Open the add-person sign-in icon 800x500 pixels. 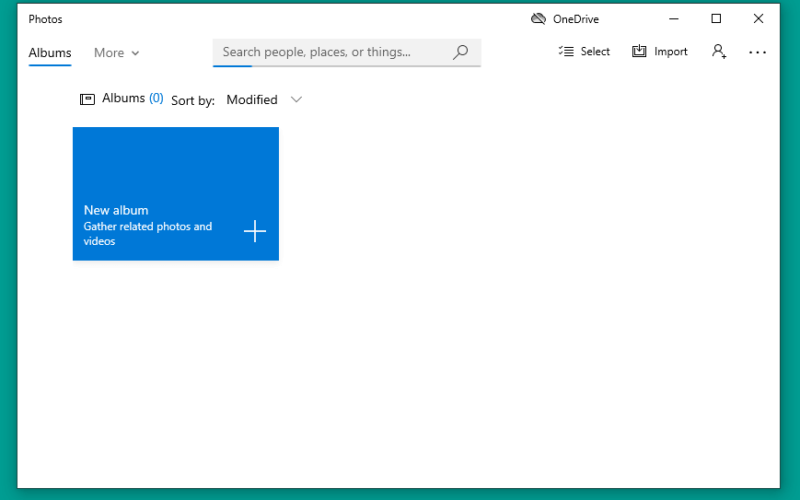[719, 52]
